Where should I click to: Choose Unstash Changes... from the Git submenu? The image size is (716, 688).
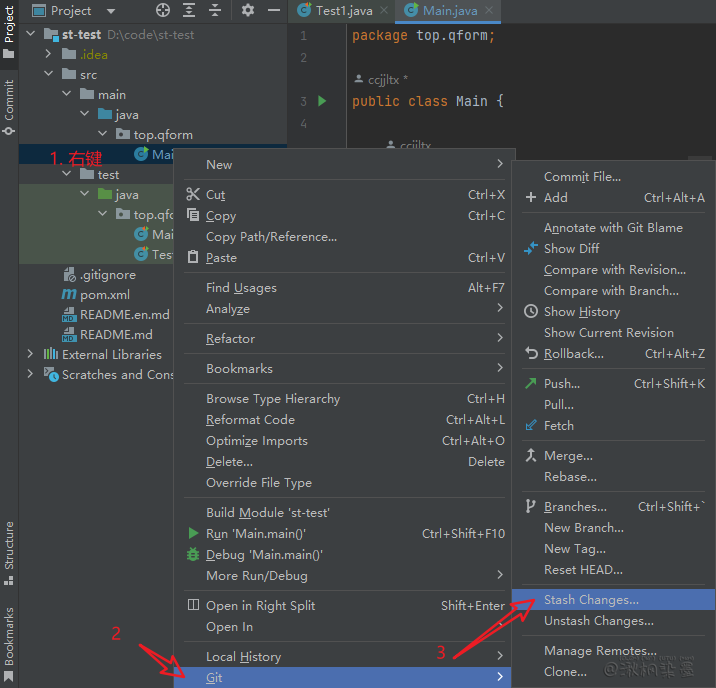[x=598, y=621]
